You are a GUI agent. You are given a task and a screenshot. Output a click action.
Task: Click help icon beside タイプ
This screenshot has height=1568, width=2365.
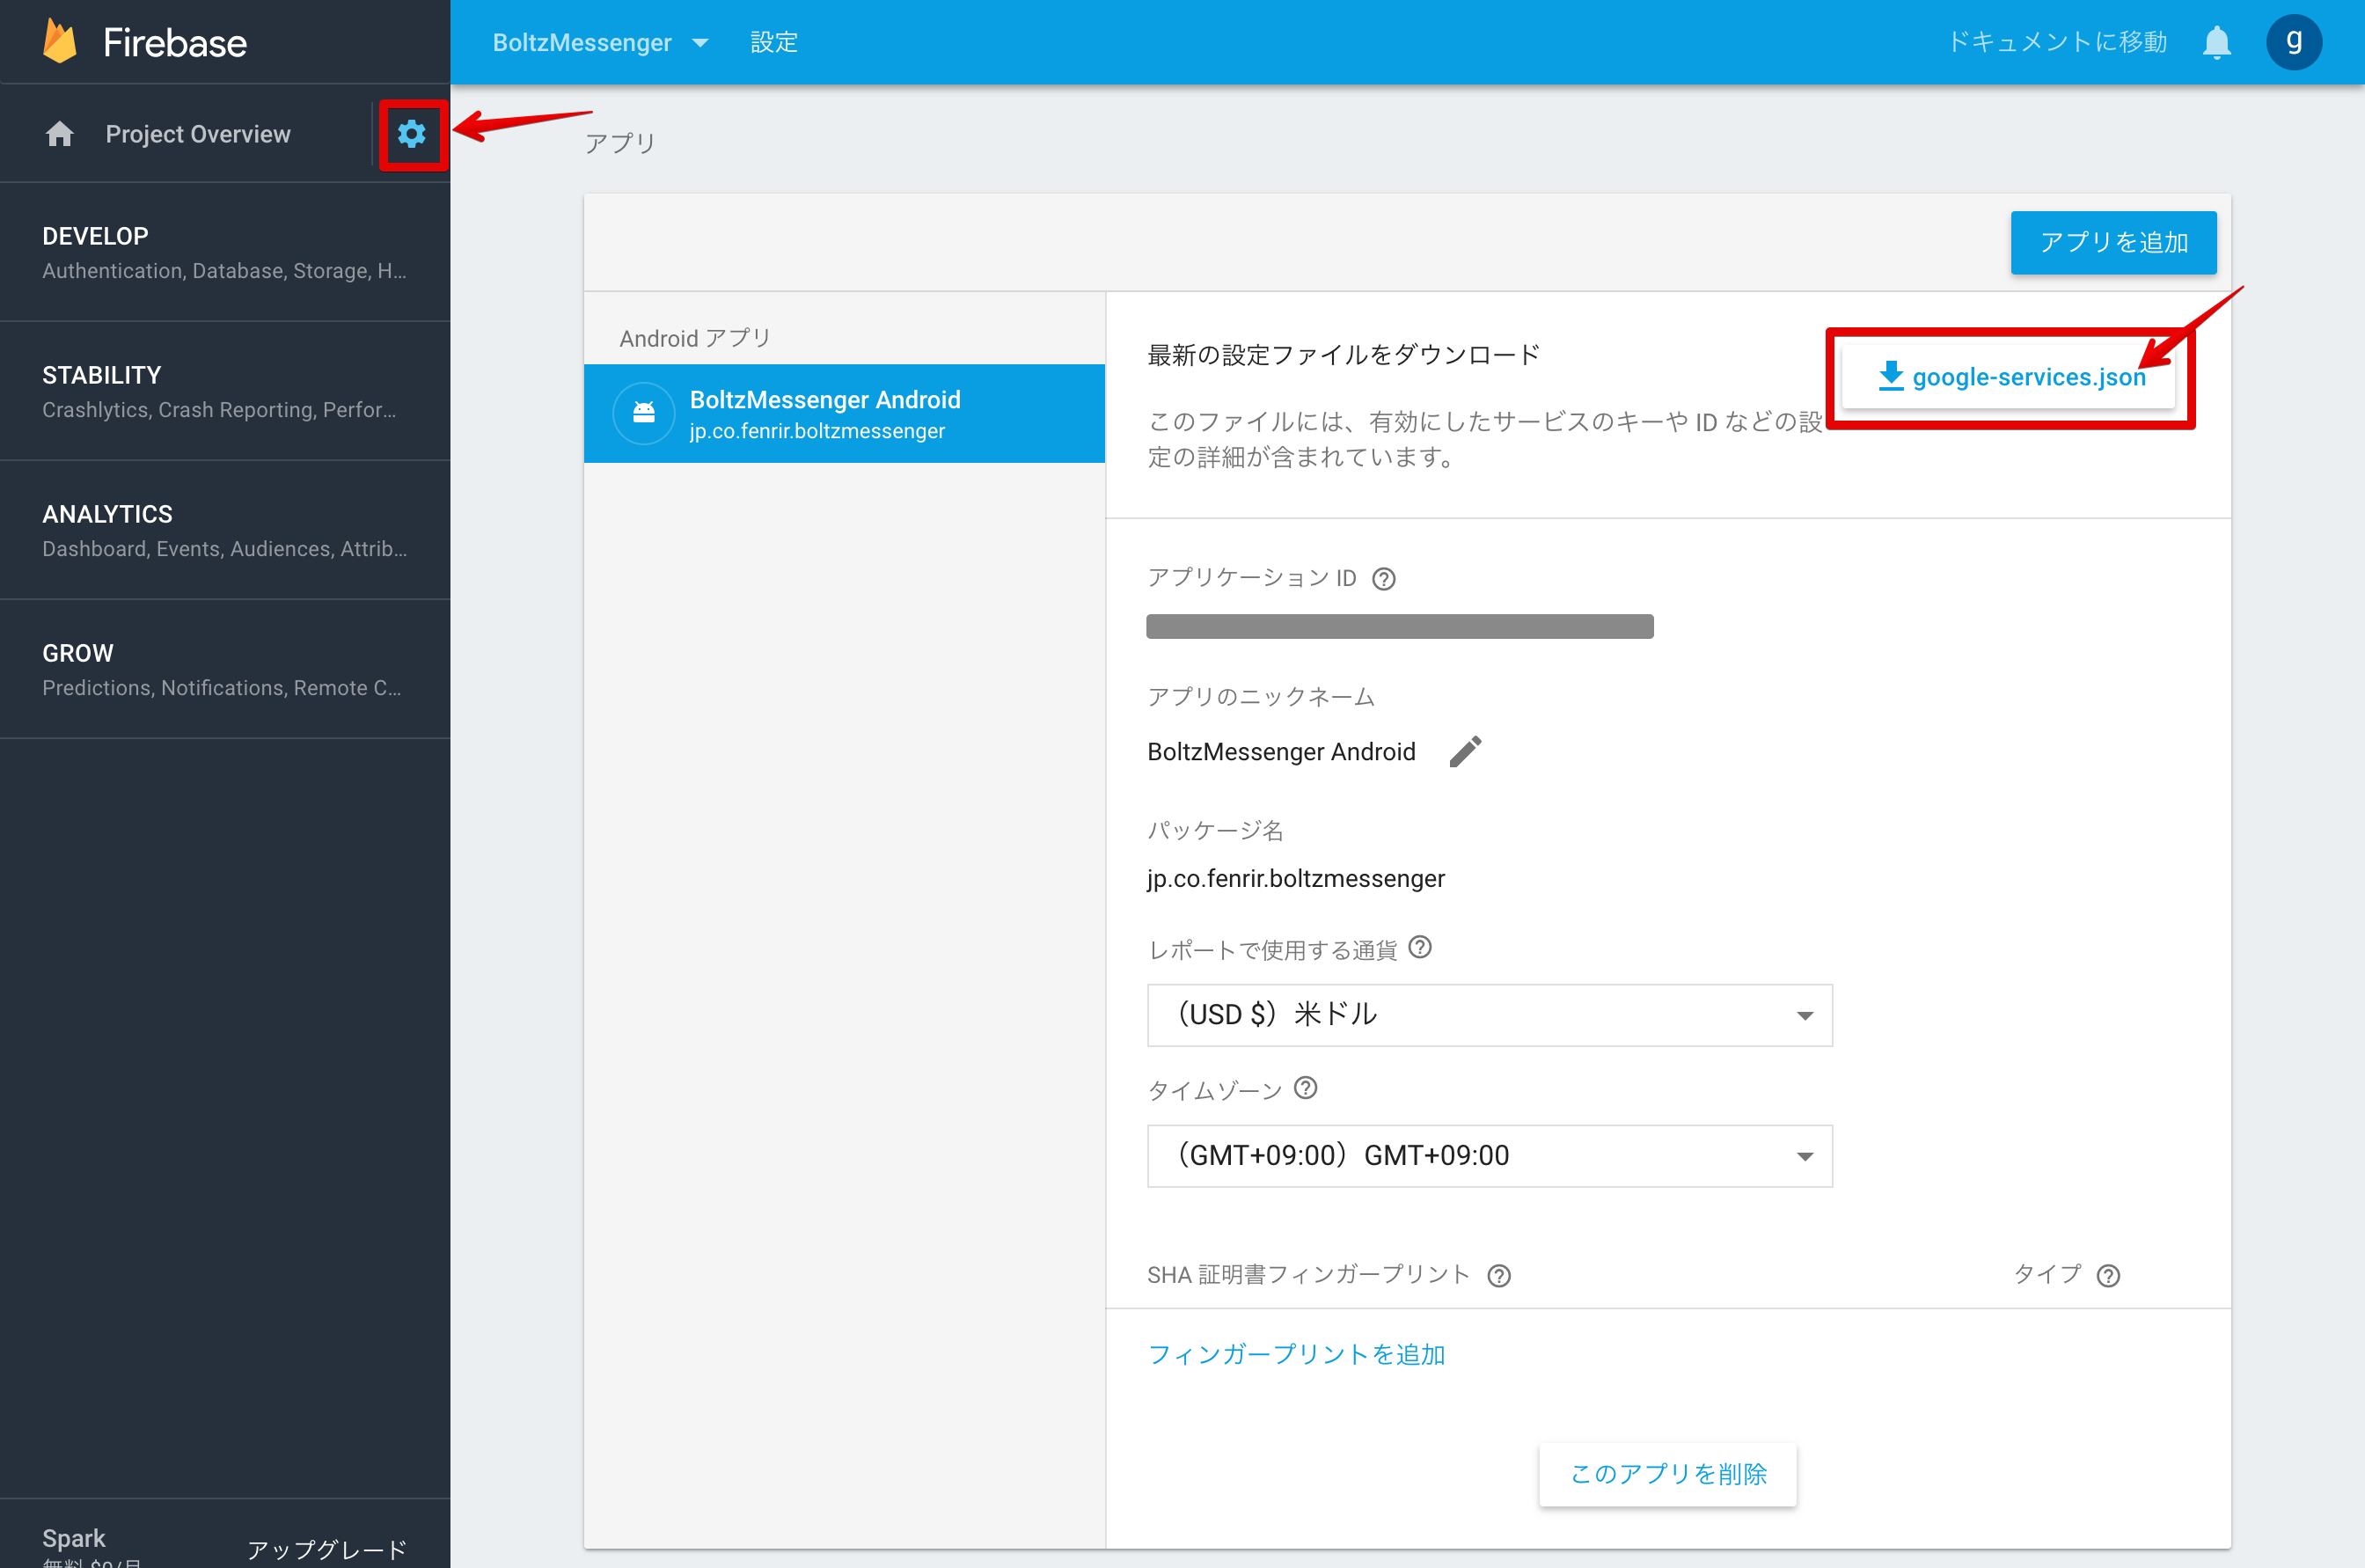[2109, 1276]
